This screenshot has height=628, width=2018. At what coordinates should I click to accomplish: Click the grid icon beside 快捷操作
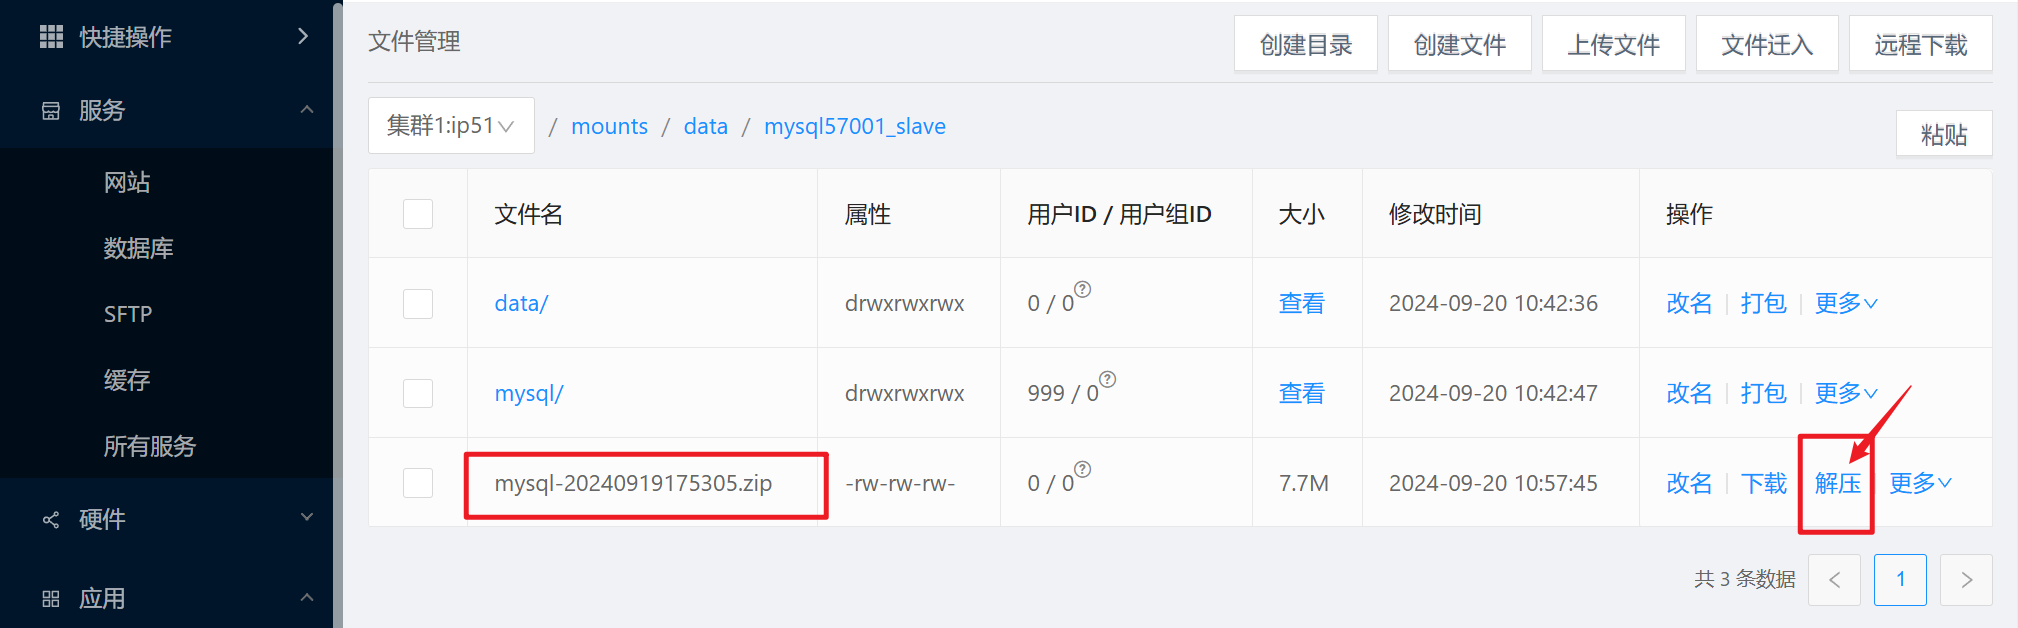[51, 37]
